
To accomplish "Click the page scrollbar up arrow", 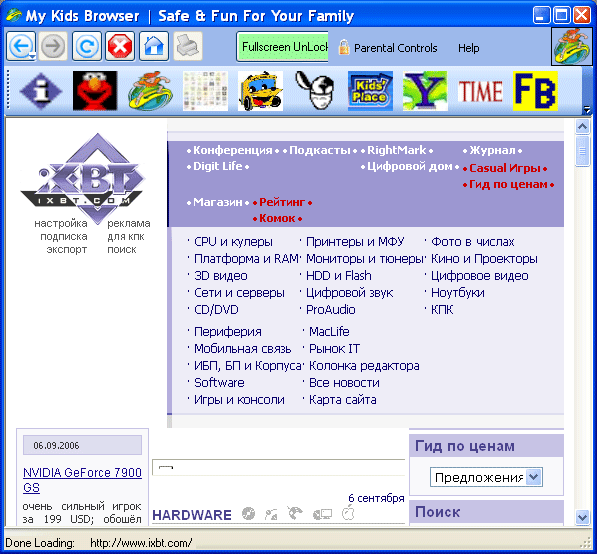I will coord(583,126).
